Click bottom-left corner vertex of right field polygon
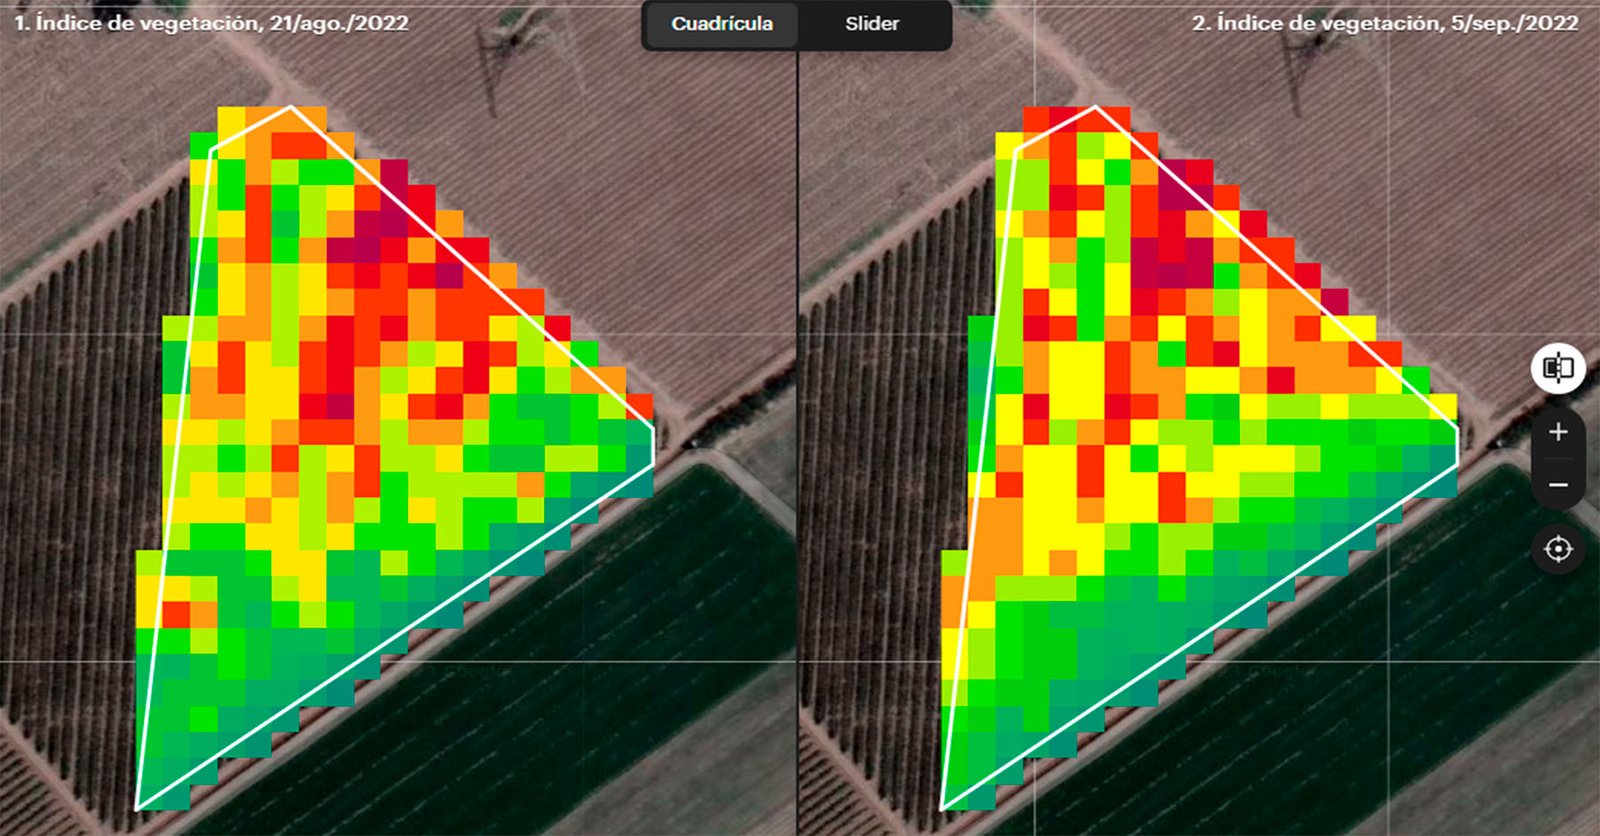Image resolution: width=1600 pixels, height=836 pixels. pos(942,808)
